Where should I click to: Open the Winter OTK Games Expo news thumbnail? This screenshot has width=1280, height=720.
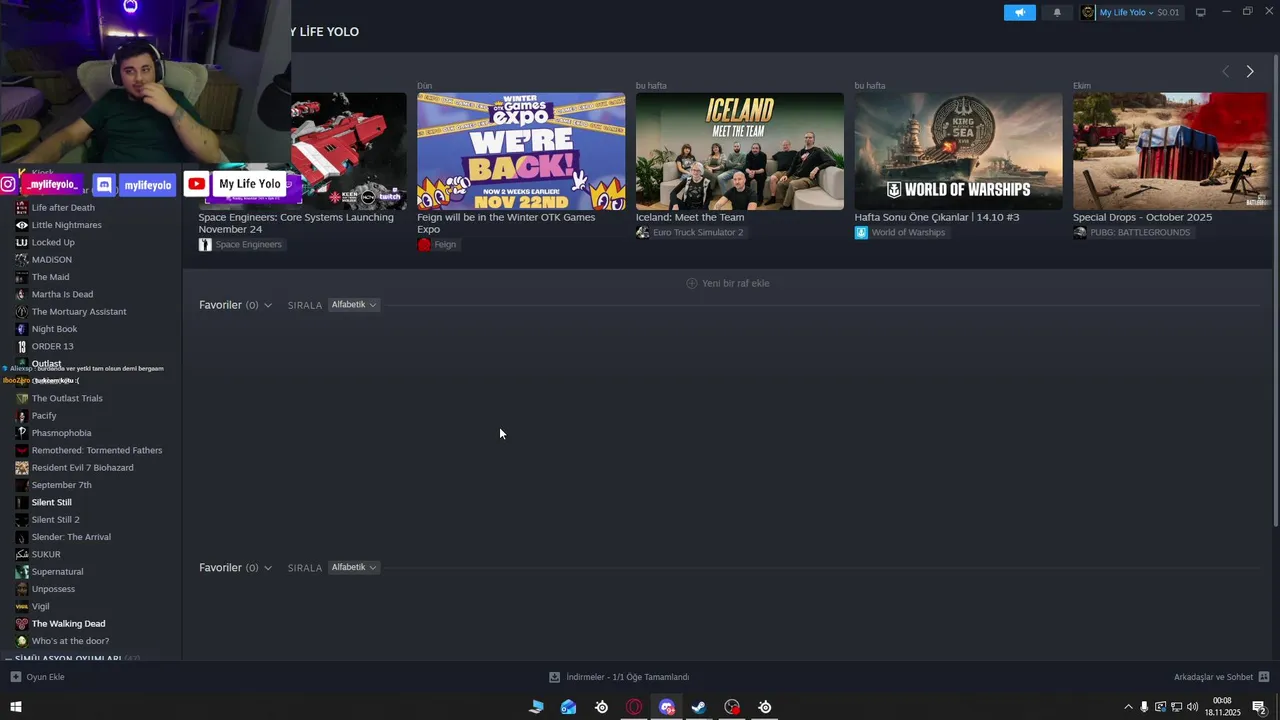tap(521, 151)
